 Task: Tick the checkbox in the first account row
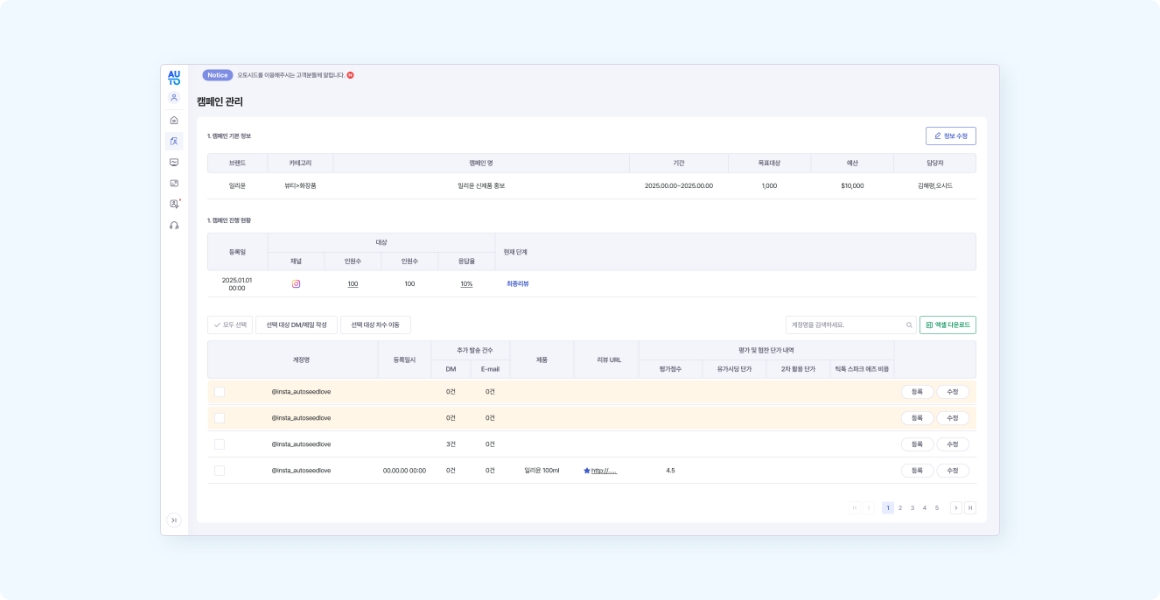click(219, 392)
